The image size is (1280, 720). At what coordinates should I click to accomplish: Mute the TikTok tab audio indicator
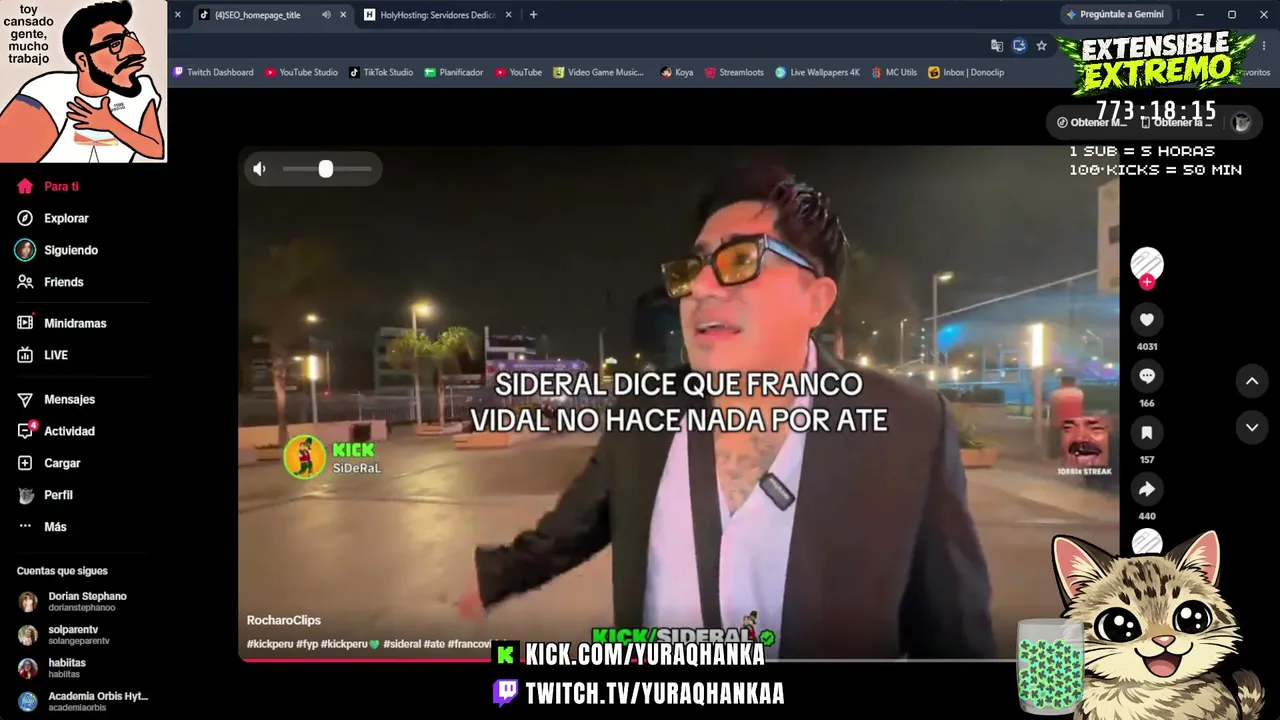click(326, 15)
